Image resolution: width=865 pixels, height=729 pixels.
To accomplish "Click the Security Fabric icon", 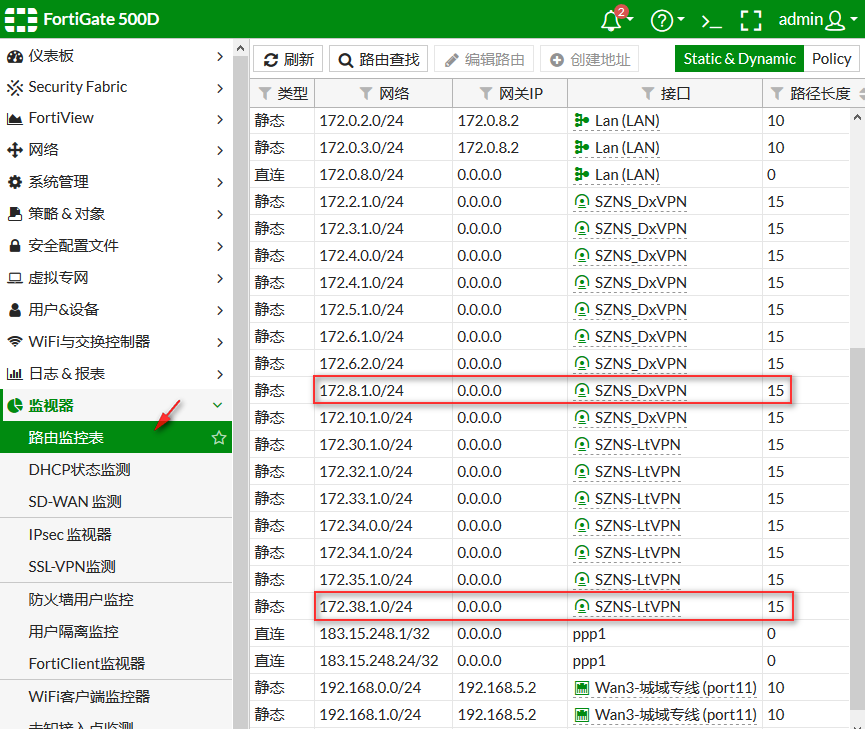I will coord(15,87).
